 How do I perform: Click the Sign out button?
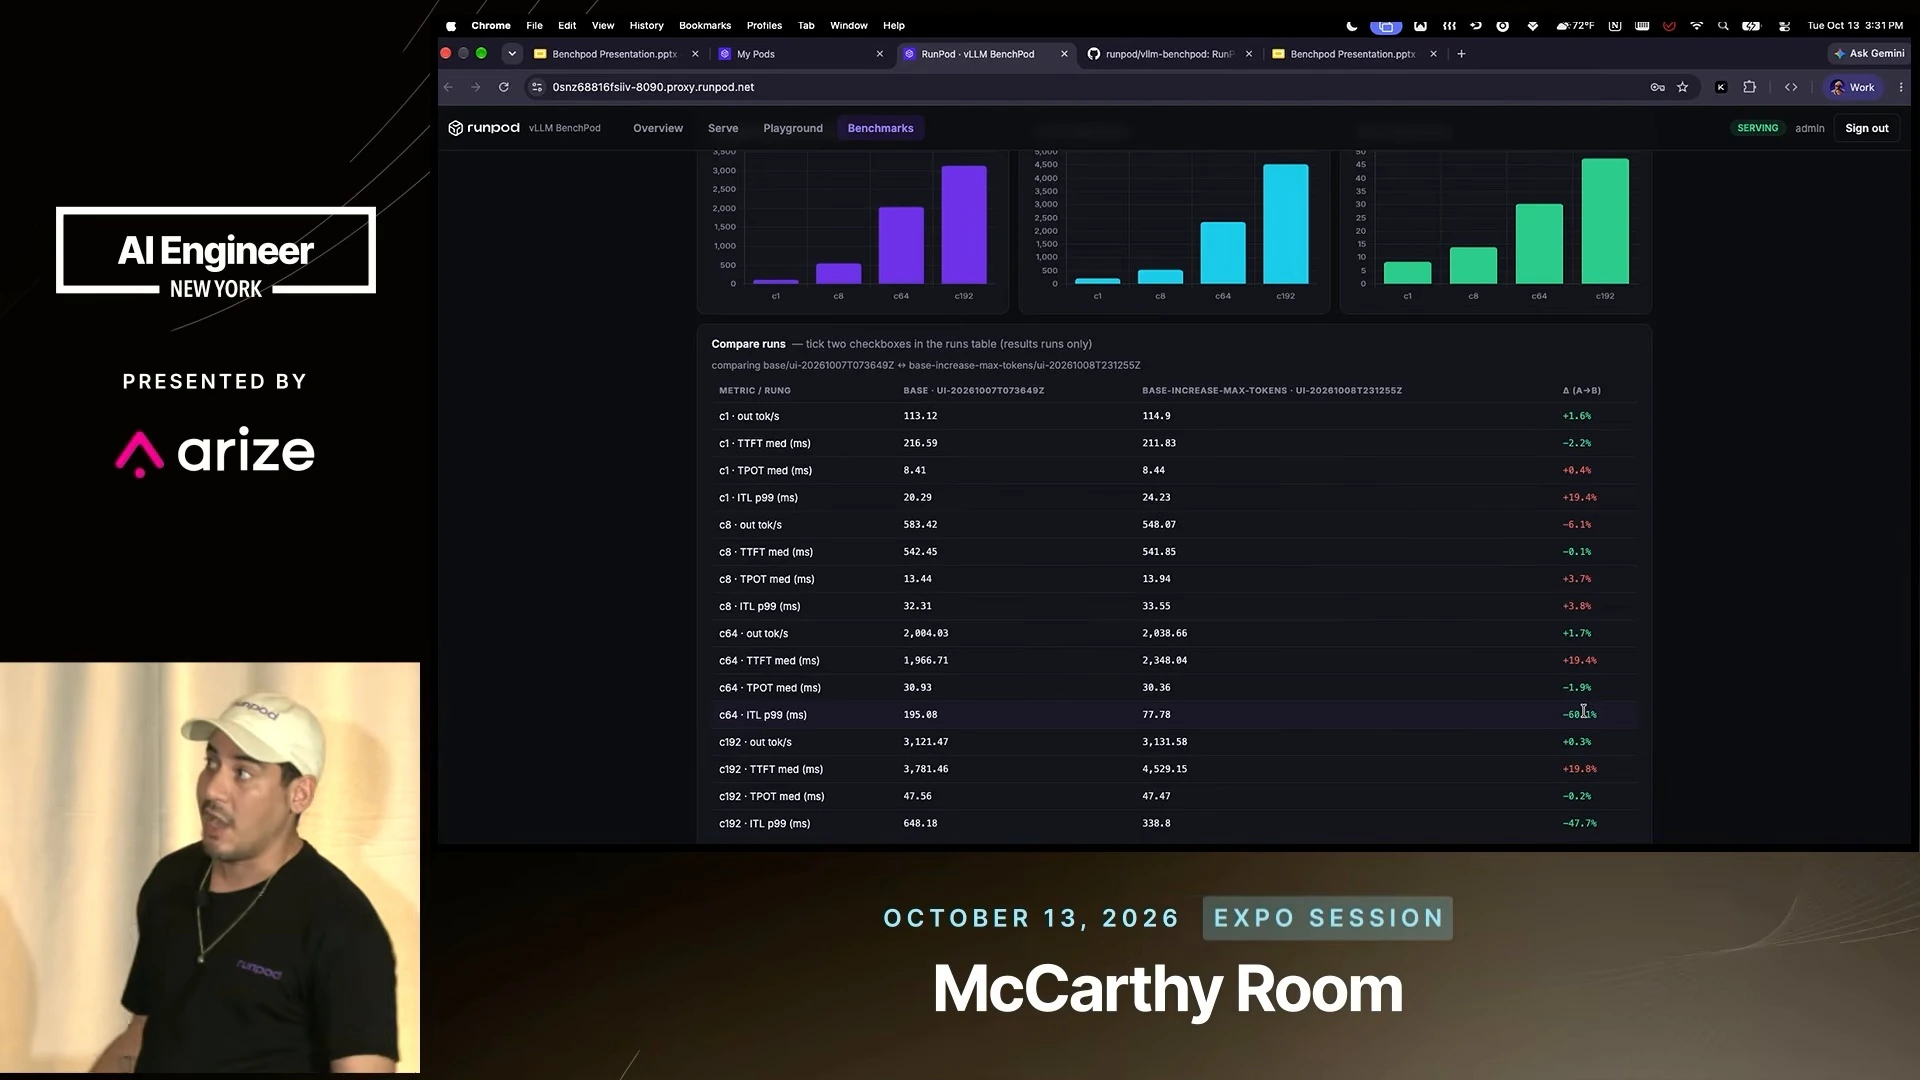[x=1867, y=128]
